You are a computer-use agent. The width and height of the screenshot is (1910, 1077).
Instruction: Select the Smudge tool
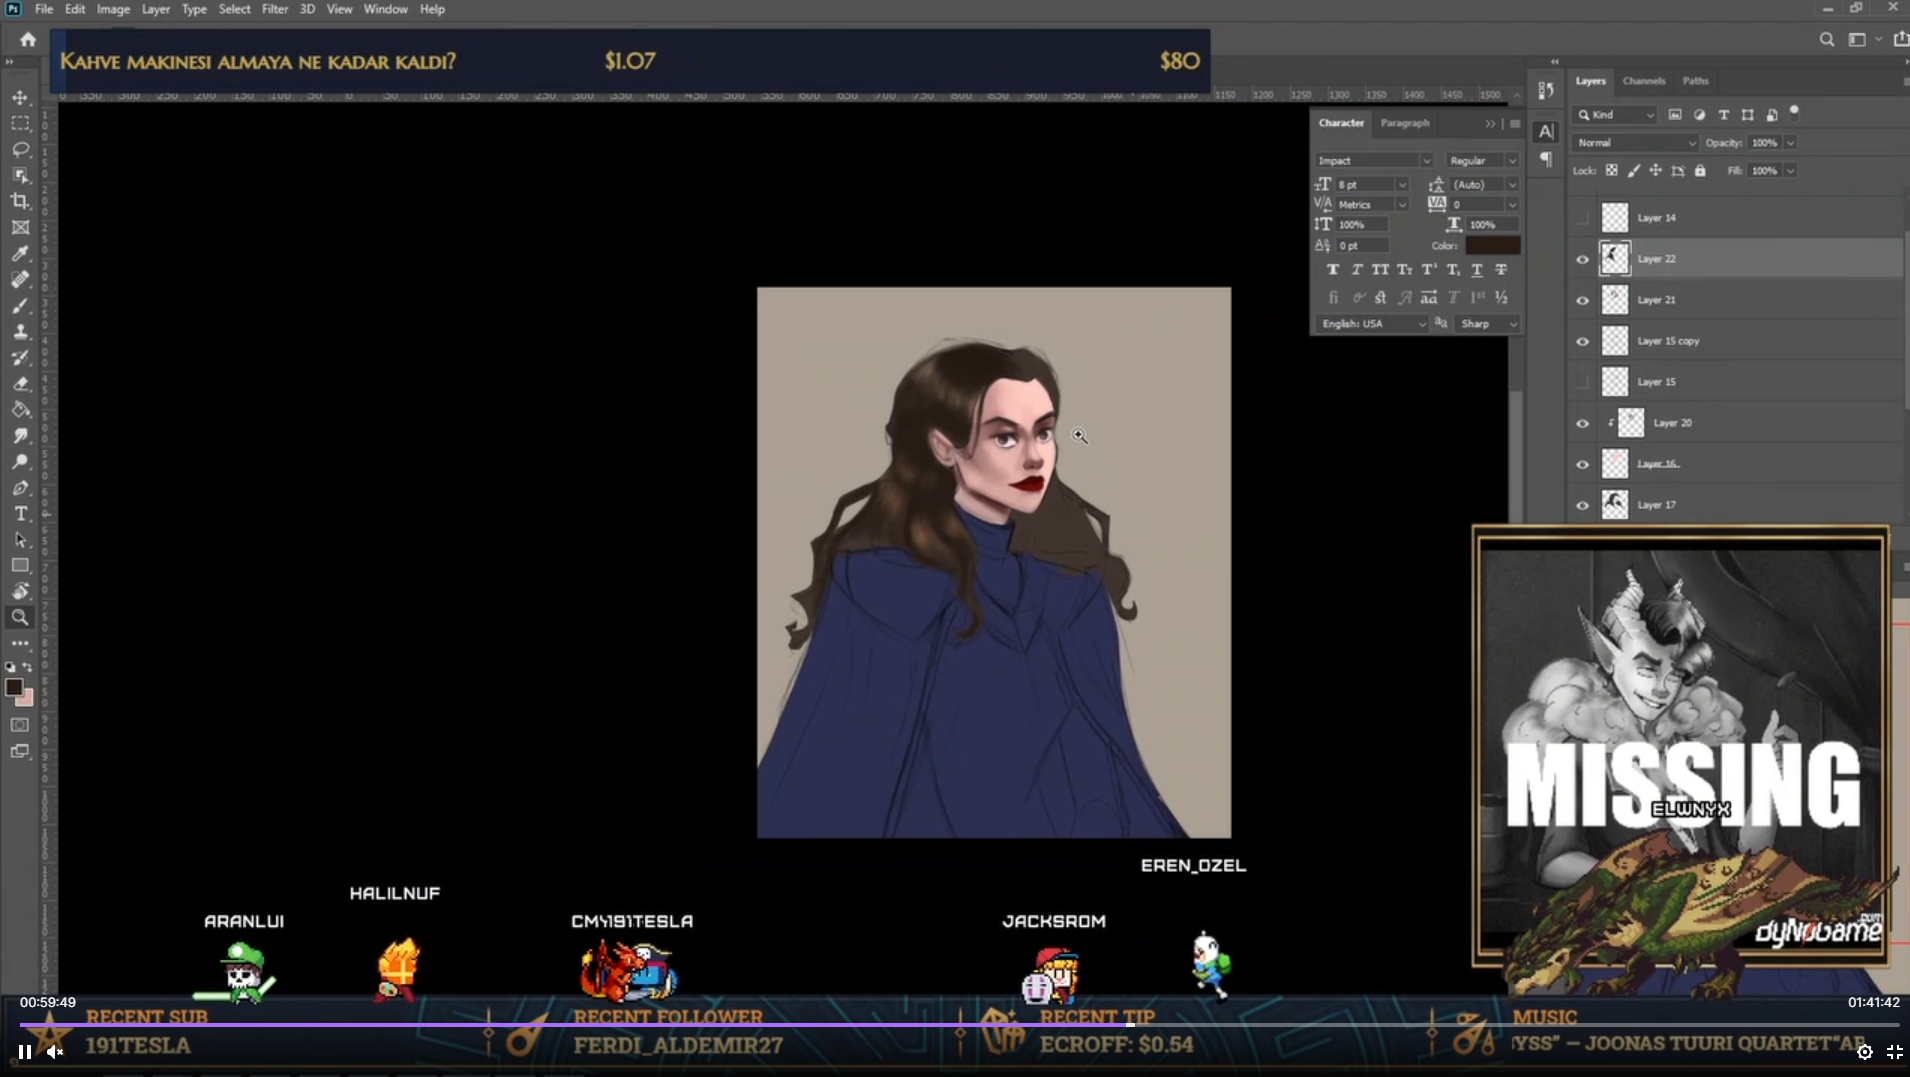click(x=20, y=435)
